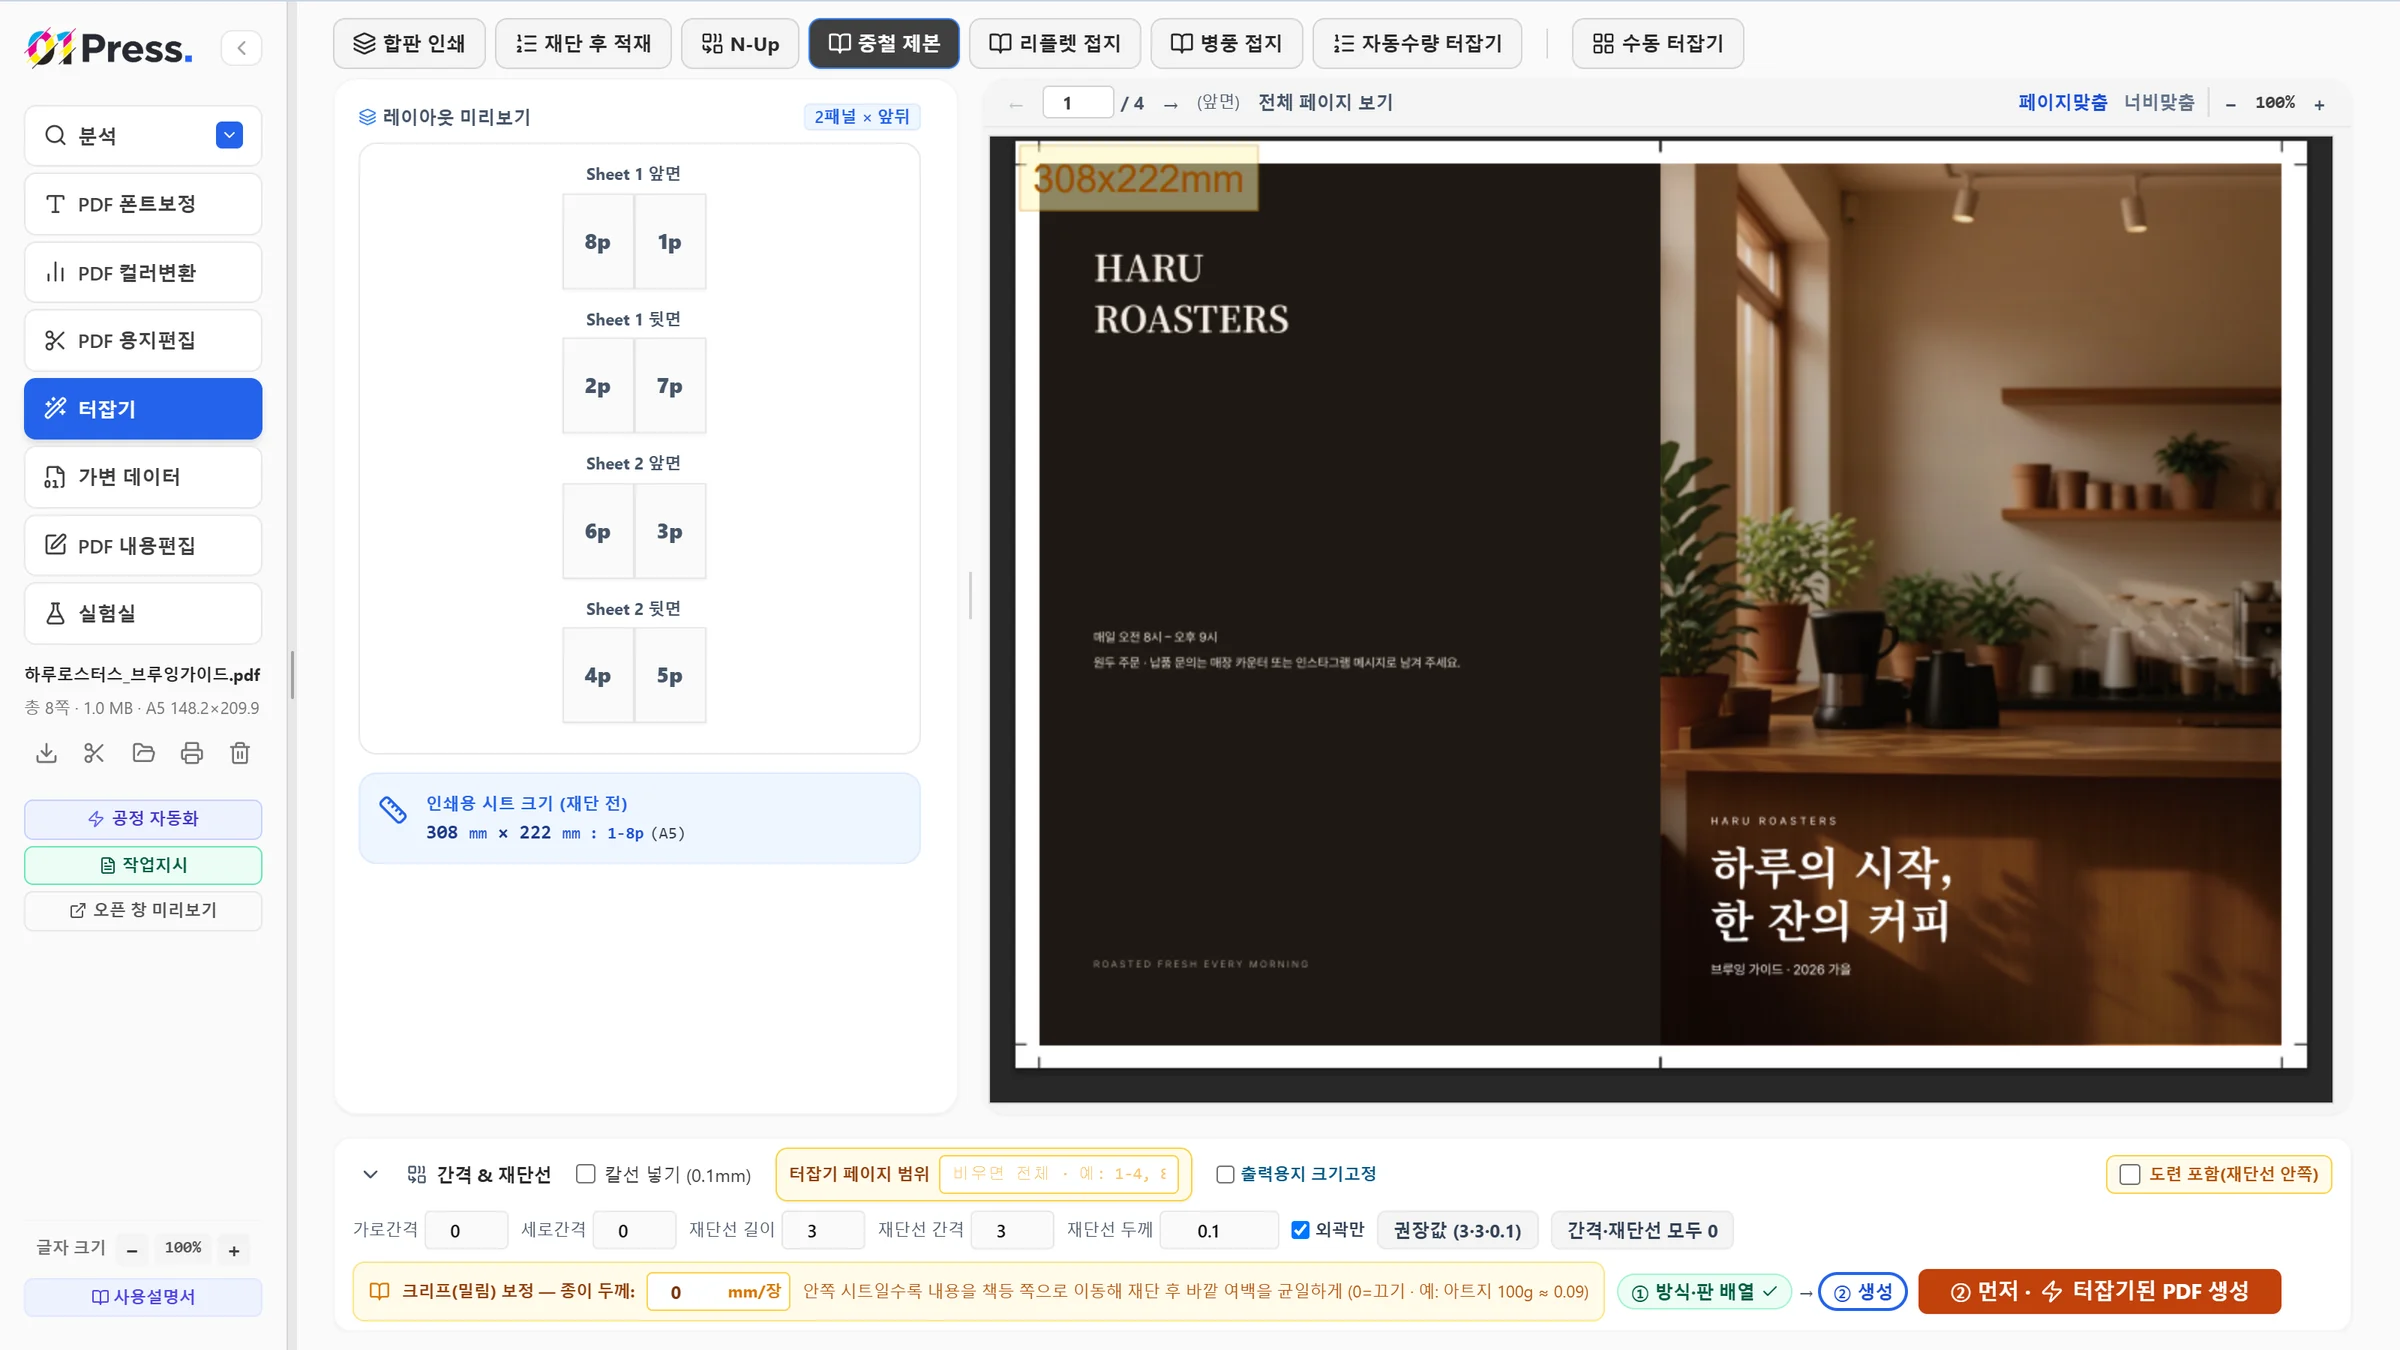
Task: Open folder icon under the file name
Action: [143, 753]
